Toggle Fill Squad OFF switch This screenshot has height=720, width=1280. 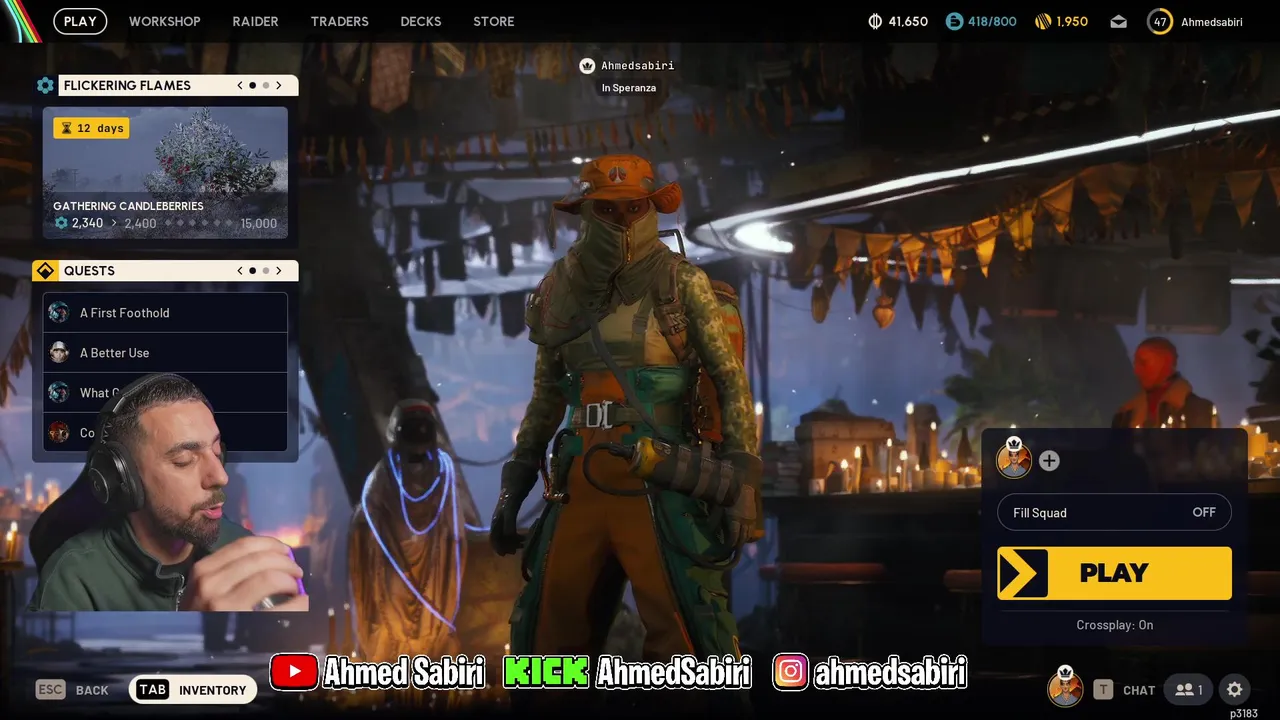point(1114,512)
